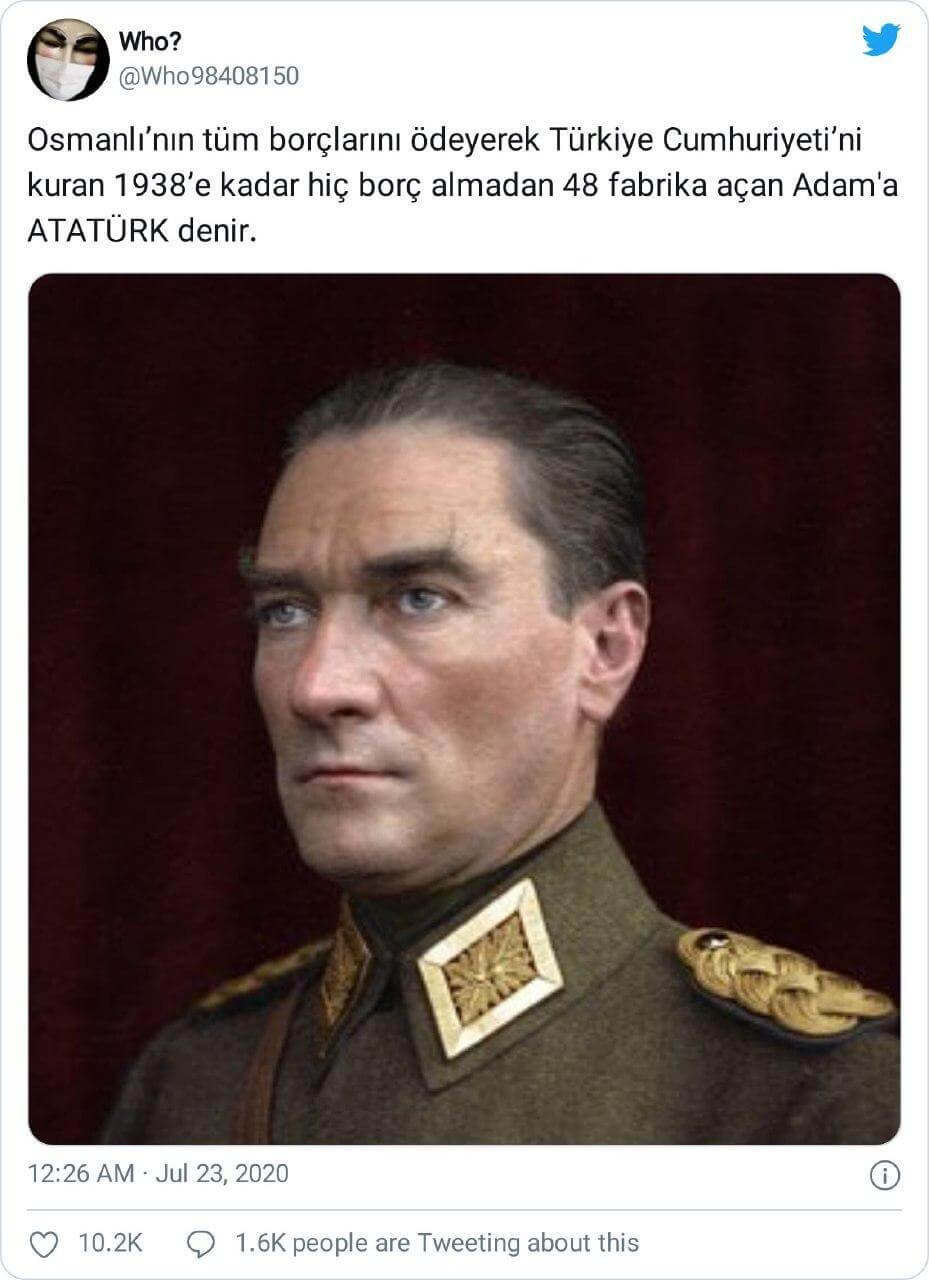This screenshot has height=1280, width=929.
Task: Like the tweet with the heart icon
Action: point(44,1243)
